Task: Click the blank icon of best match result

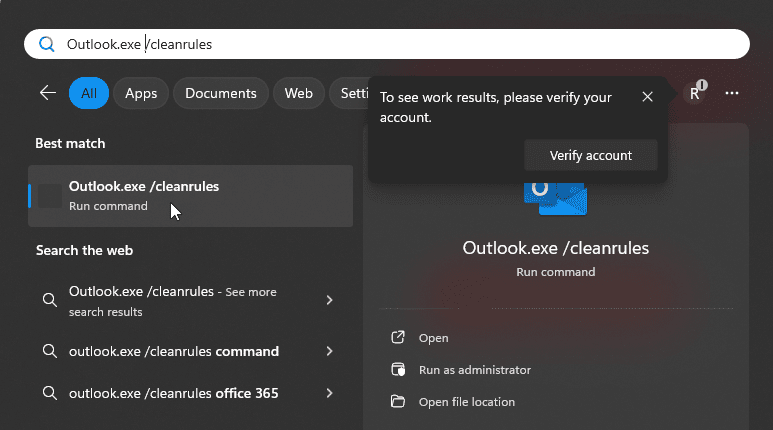Action: pyautogui.click(x=50, y=196)
